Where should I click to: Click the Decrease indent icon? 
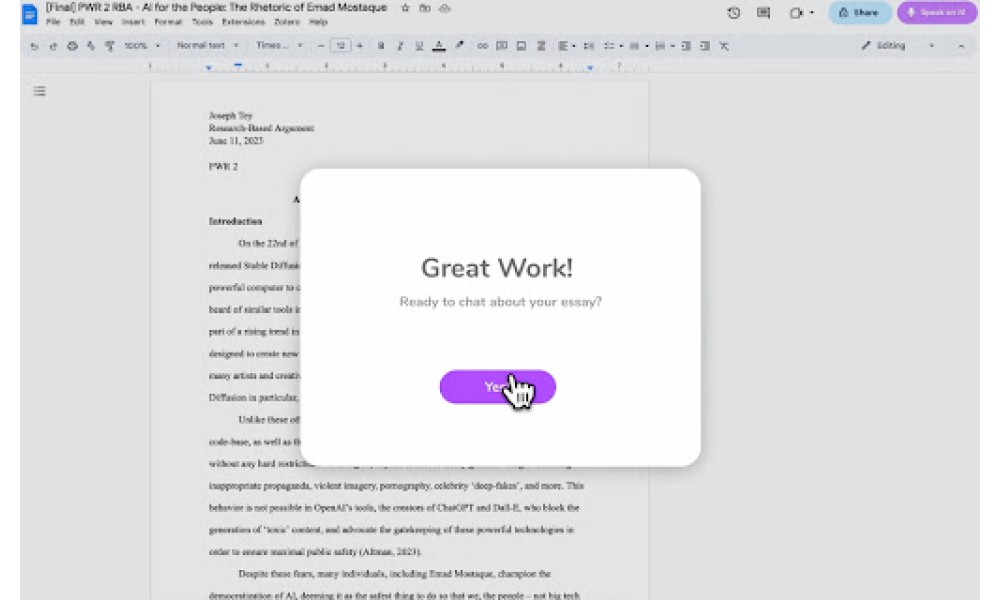pyautogui.click(x=686, y=46)
